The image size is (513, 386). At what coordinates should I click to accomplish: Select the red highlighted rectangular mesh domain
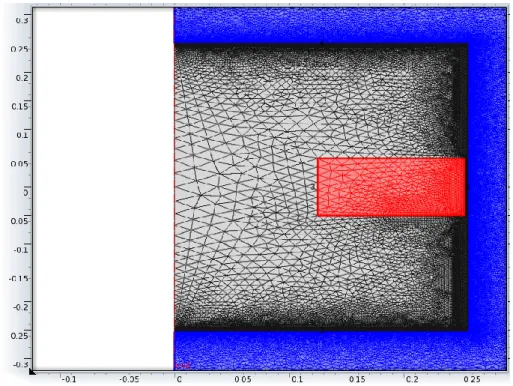[x=391, y=187]
